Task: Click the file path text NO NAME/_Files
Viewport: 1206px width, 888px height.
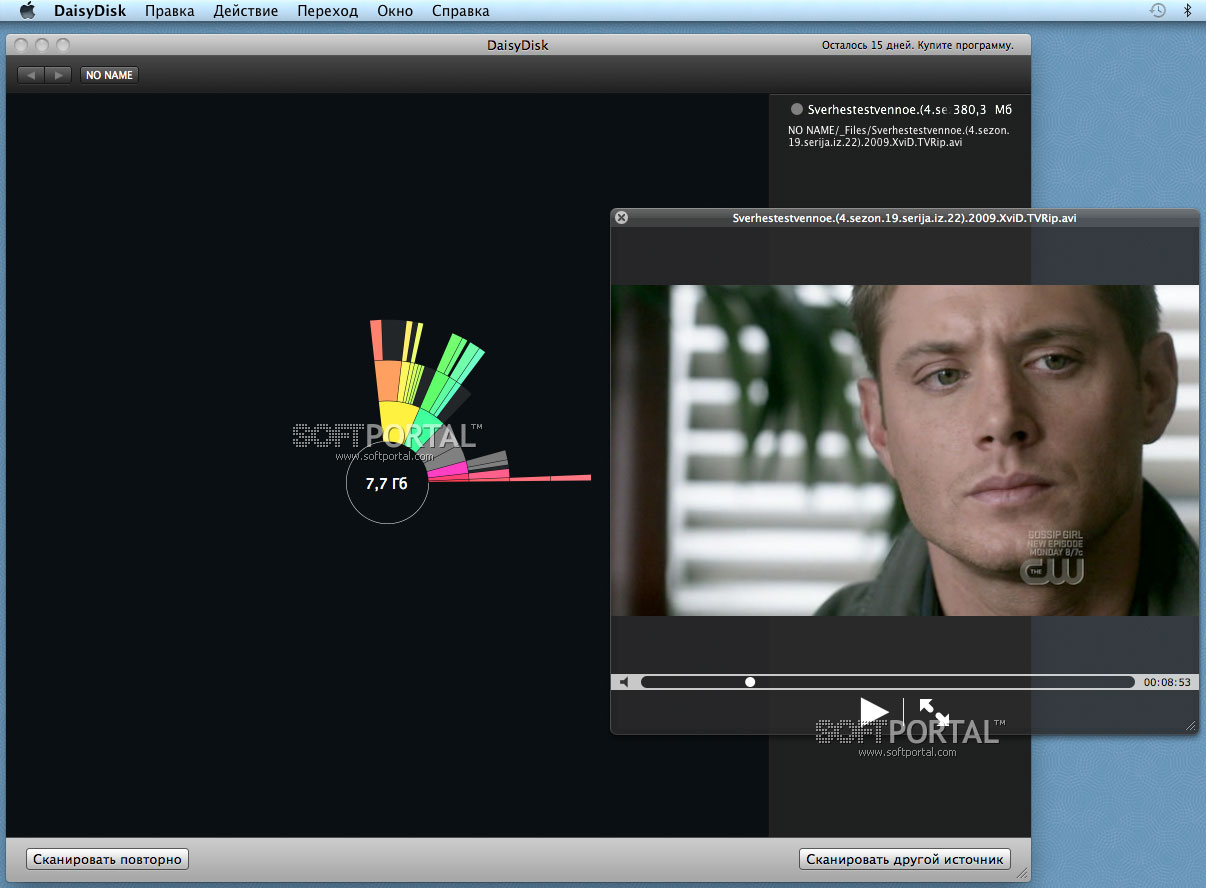Action: 899,136
